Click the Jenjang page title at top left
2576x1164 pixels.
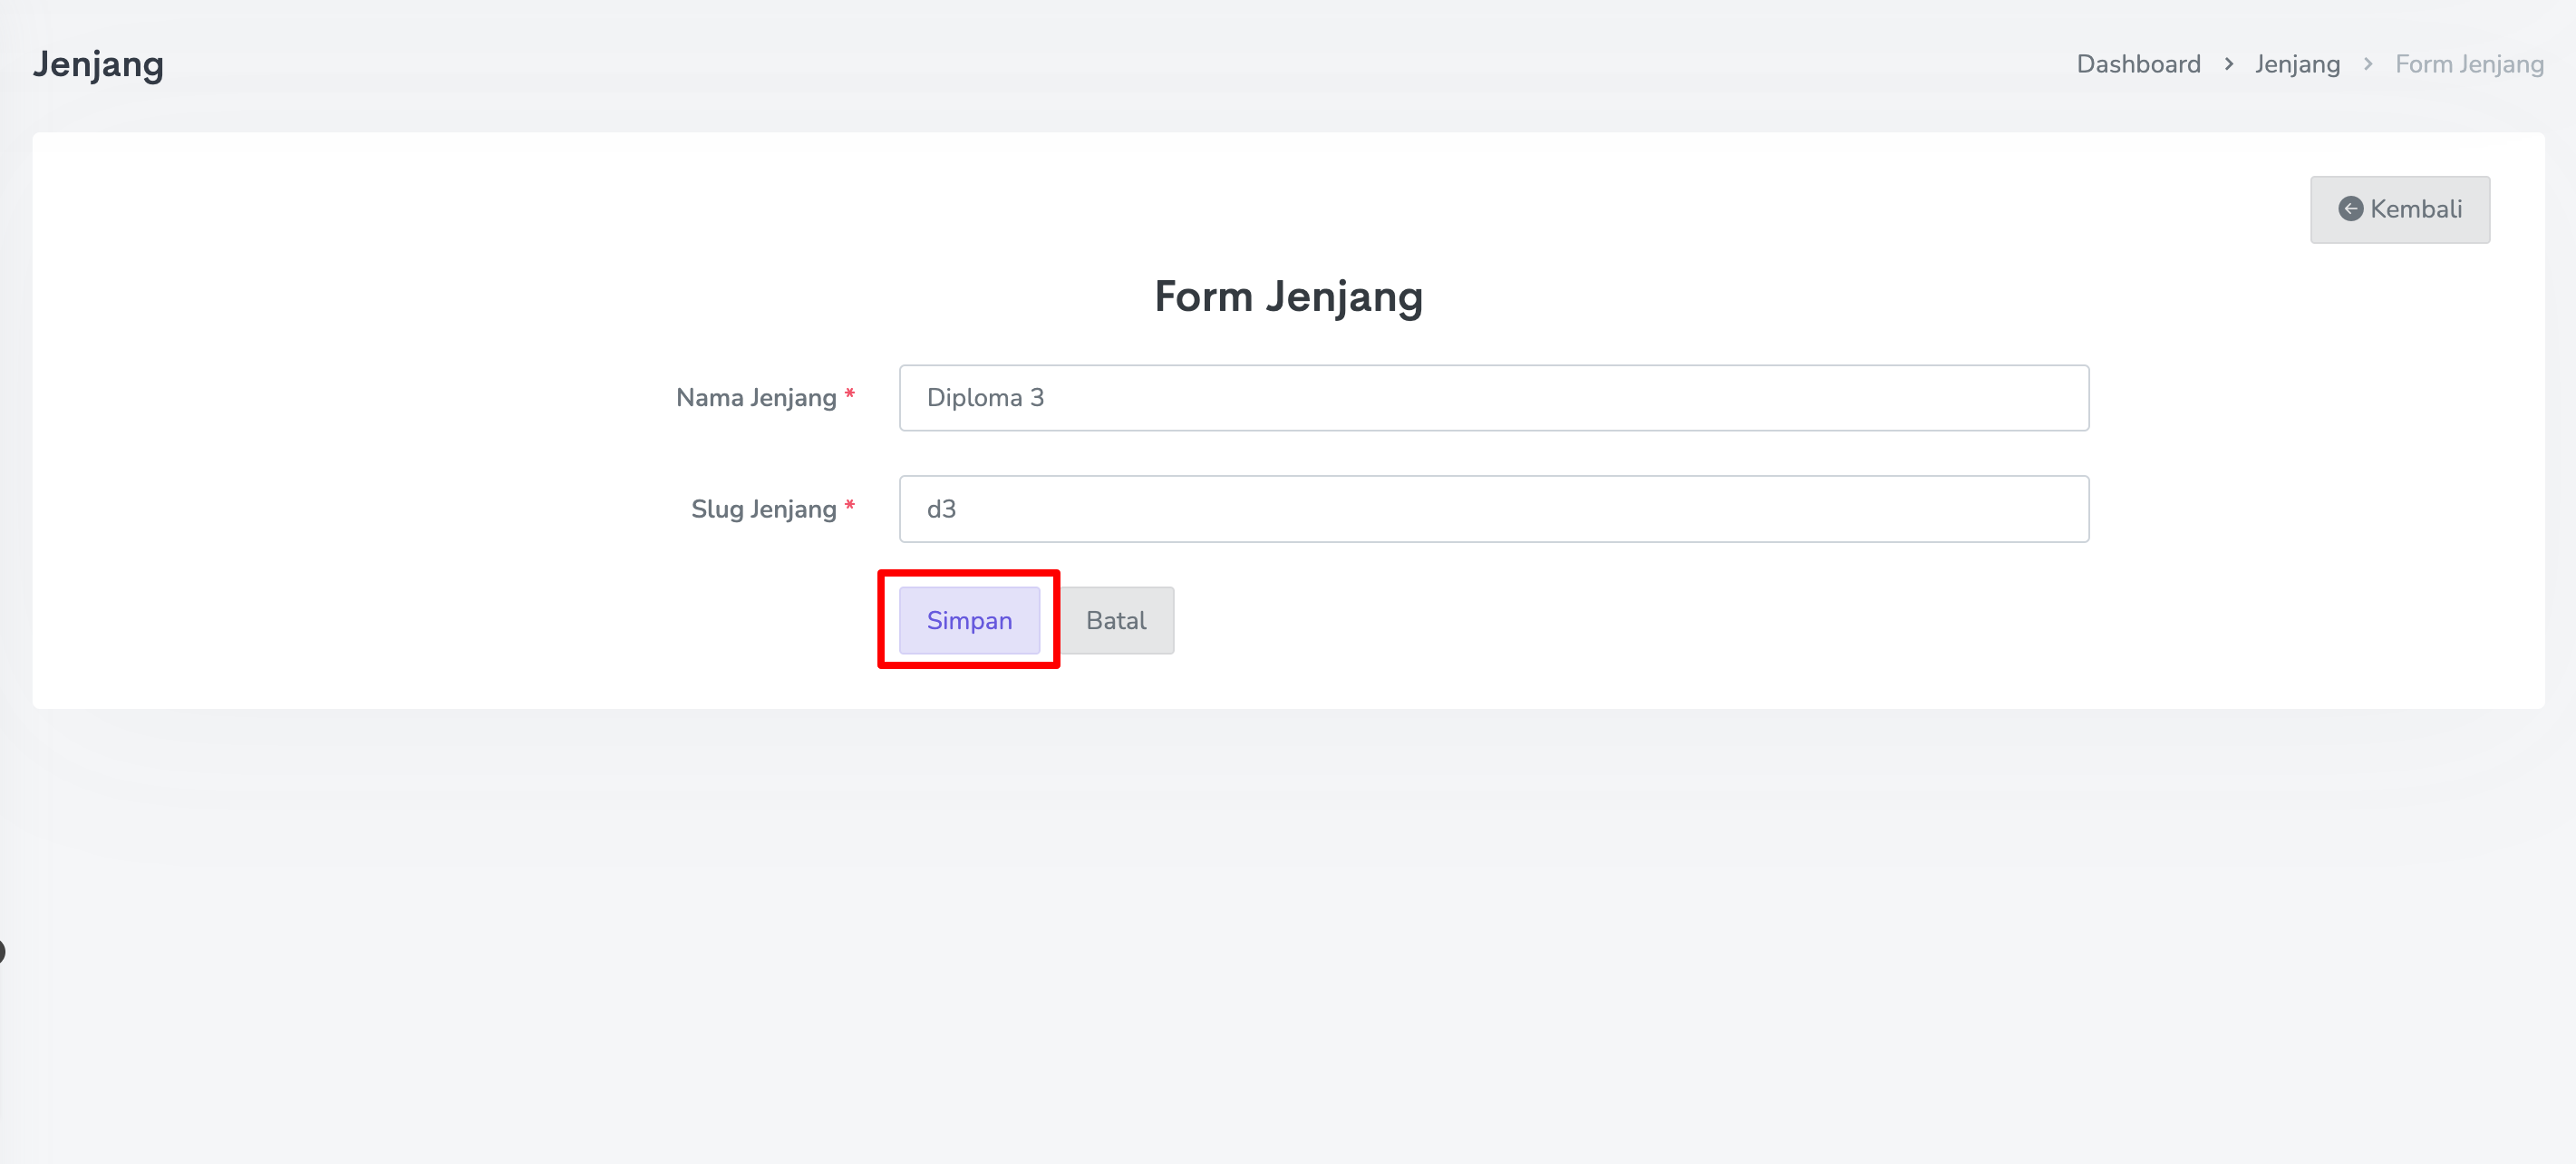tap(98, 64)
